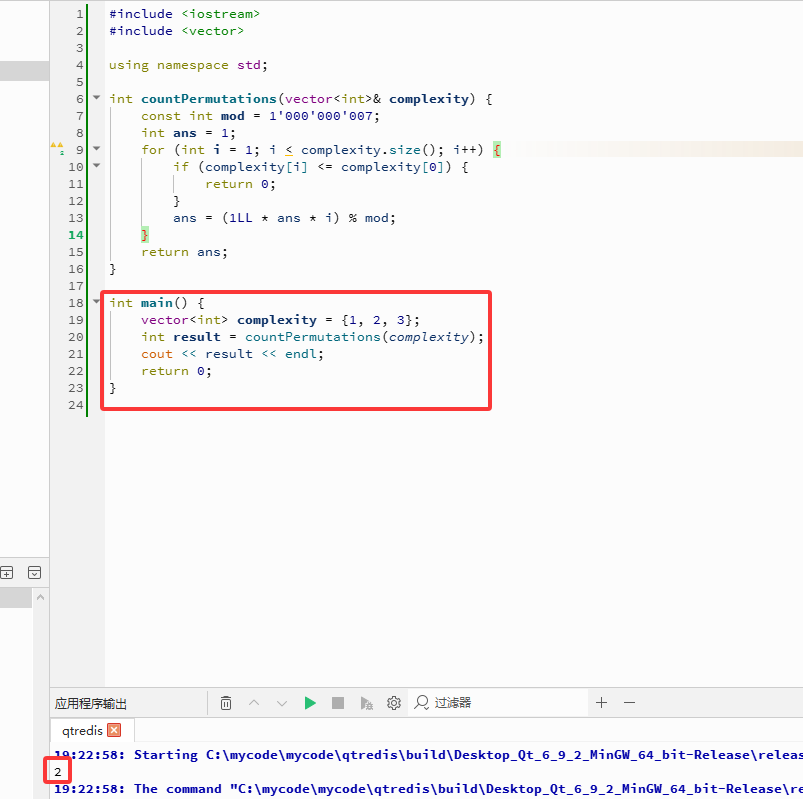This screenshot has width=803, height=799.
Task: Focus the 过滤器 filter input field
Action: click(x=498, y=703)
